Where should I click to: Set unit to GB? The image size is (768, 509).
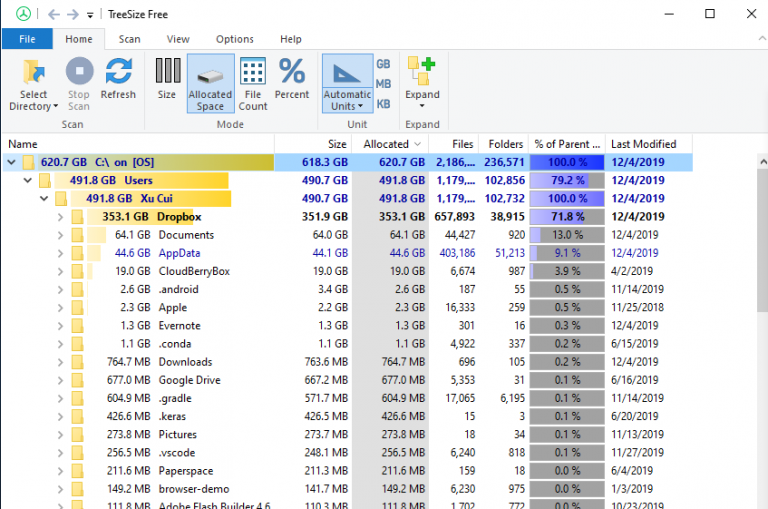coord(384,64)
